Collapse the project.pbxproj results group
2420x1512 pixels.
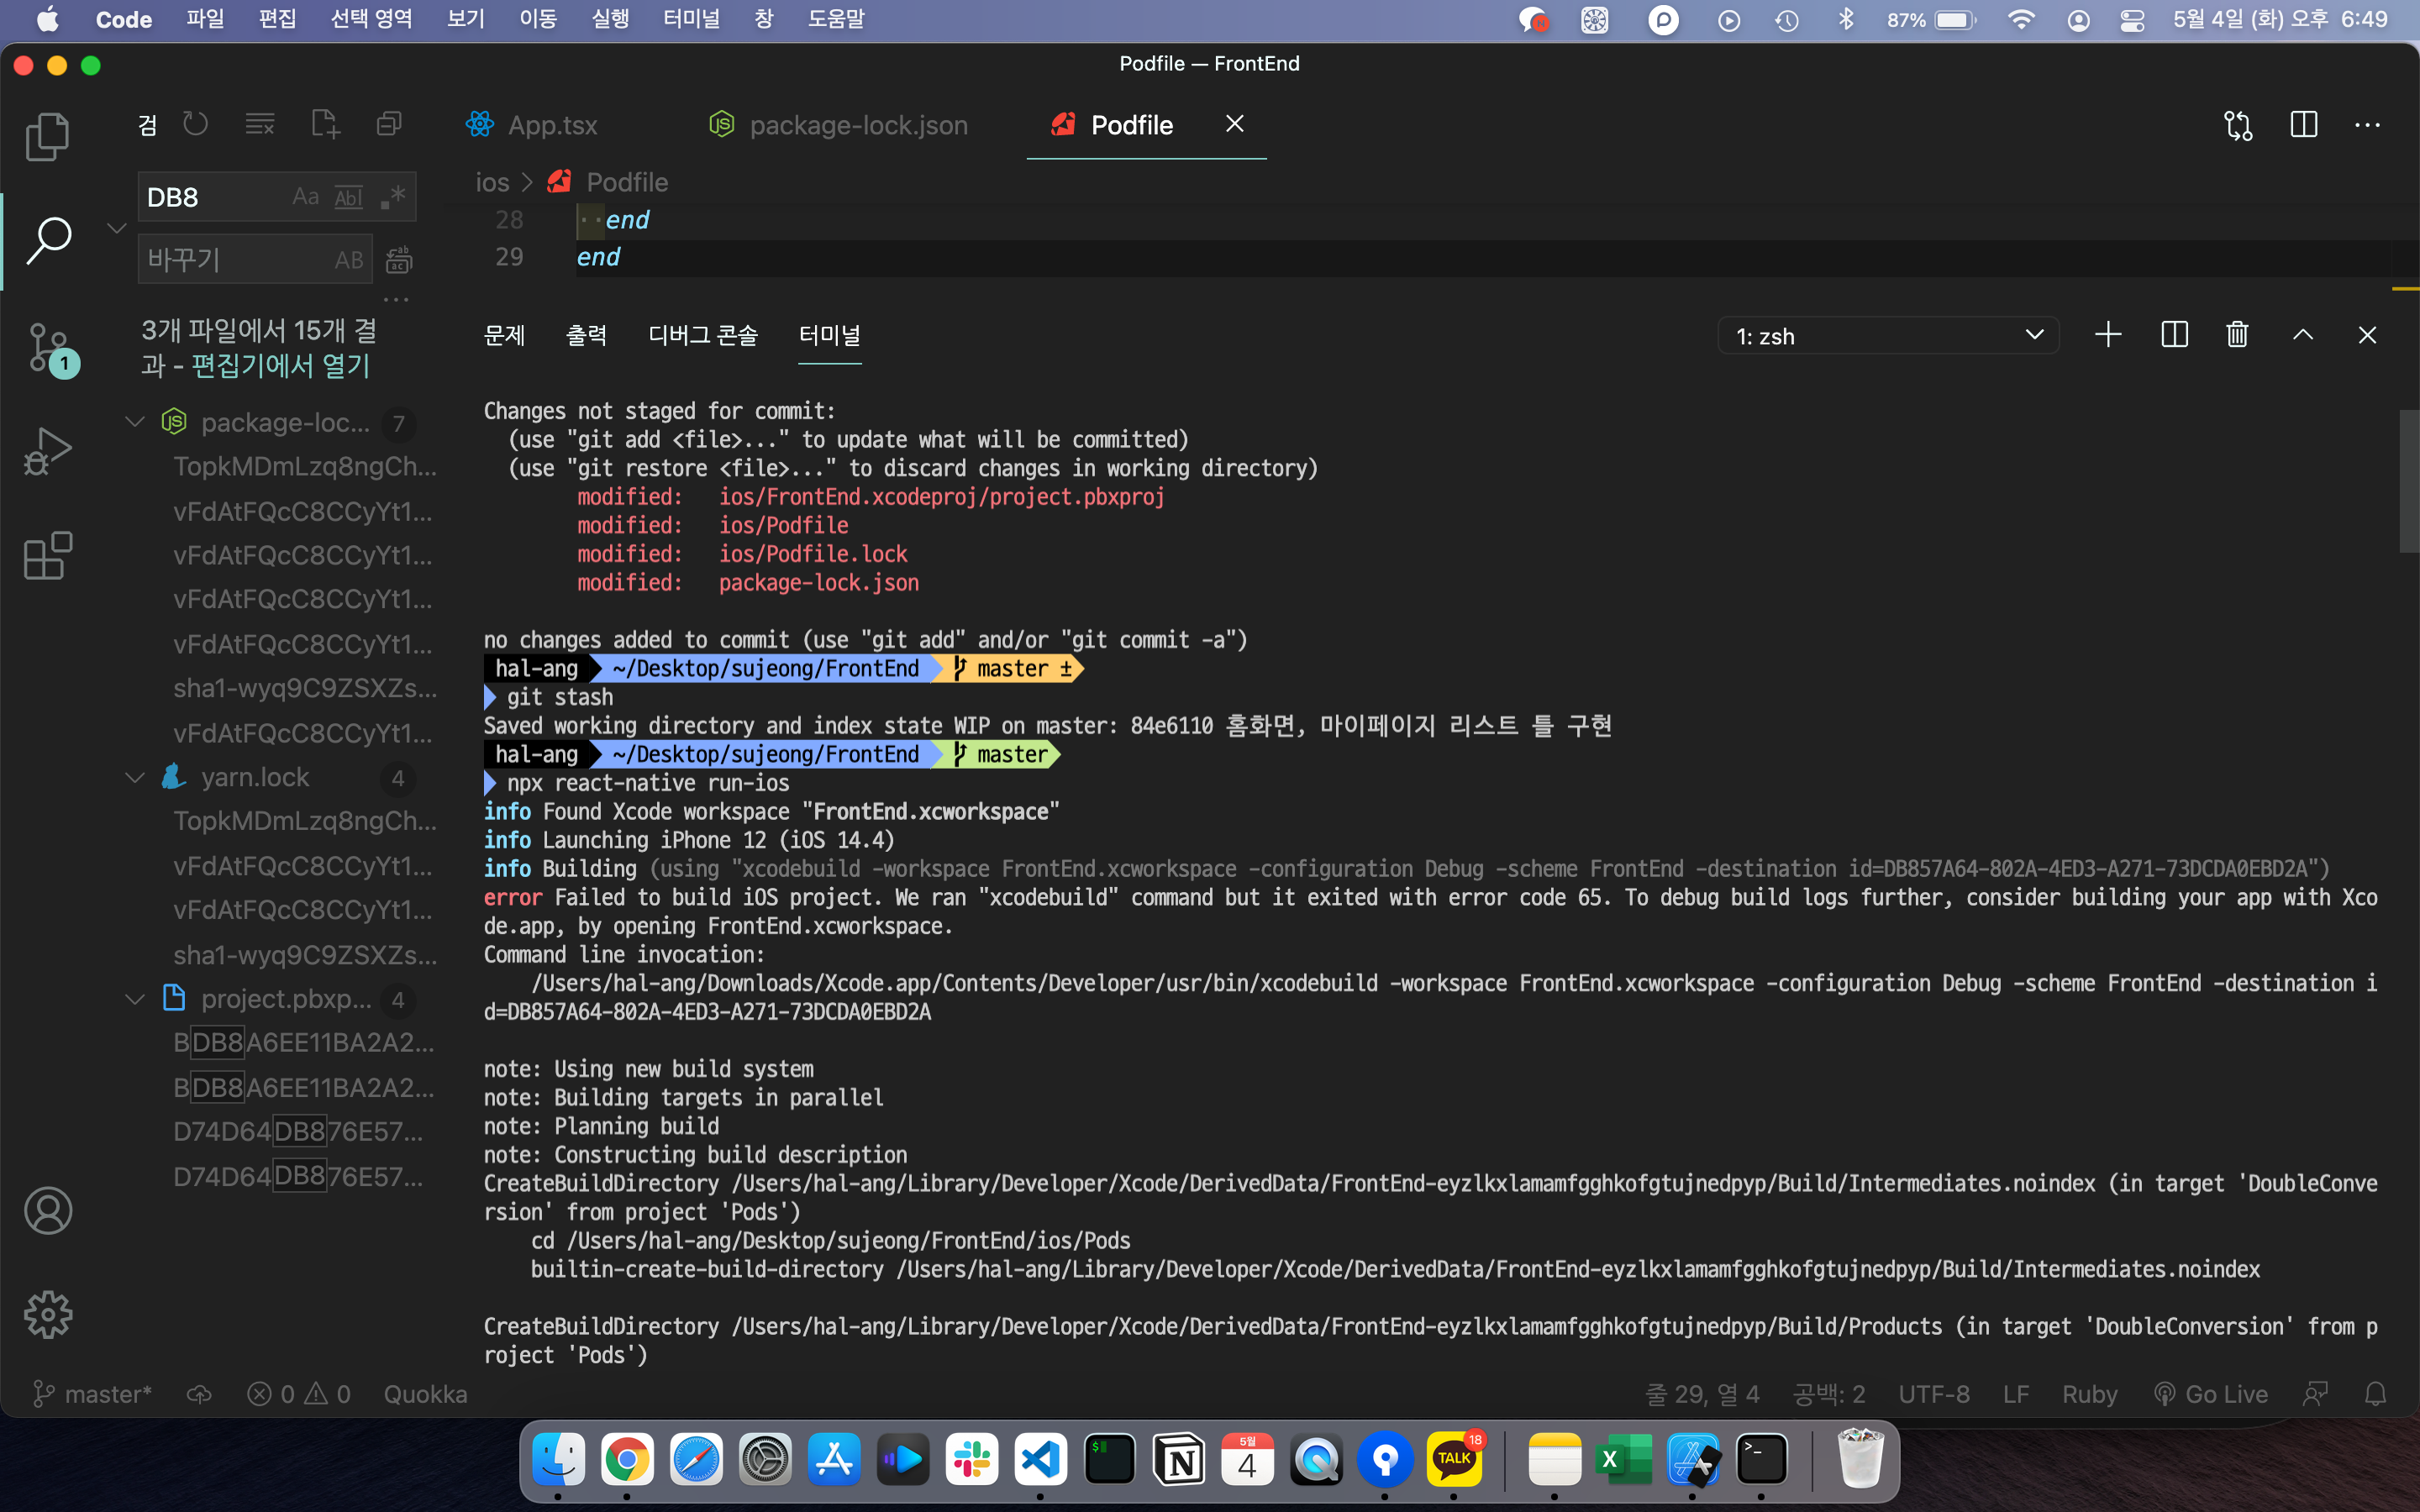coord(135,999)
